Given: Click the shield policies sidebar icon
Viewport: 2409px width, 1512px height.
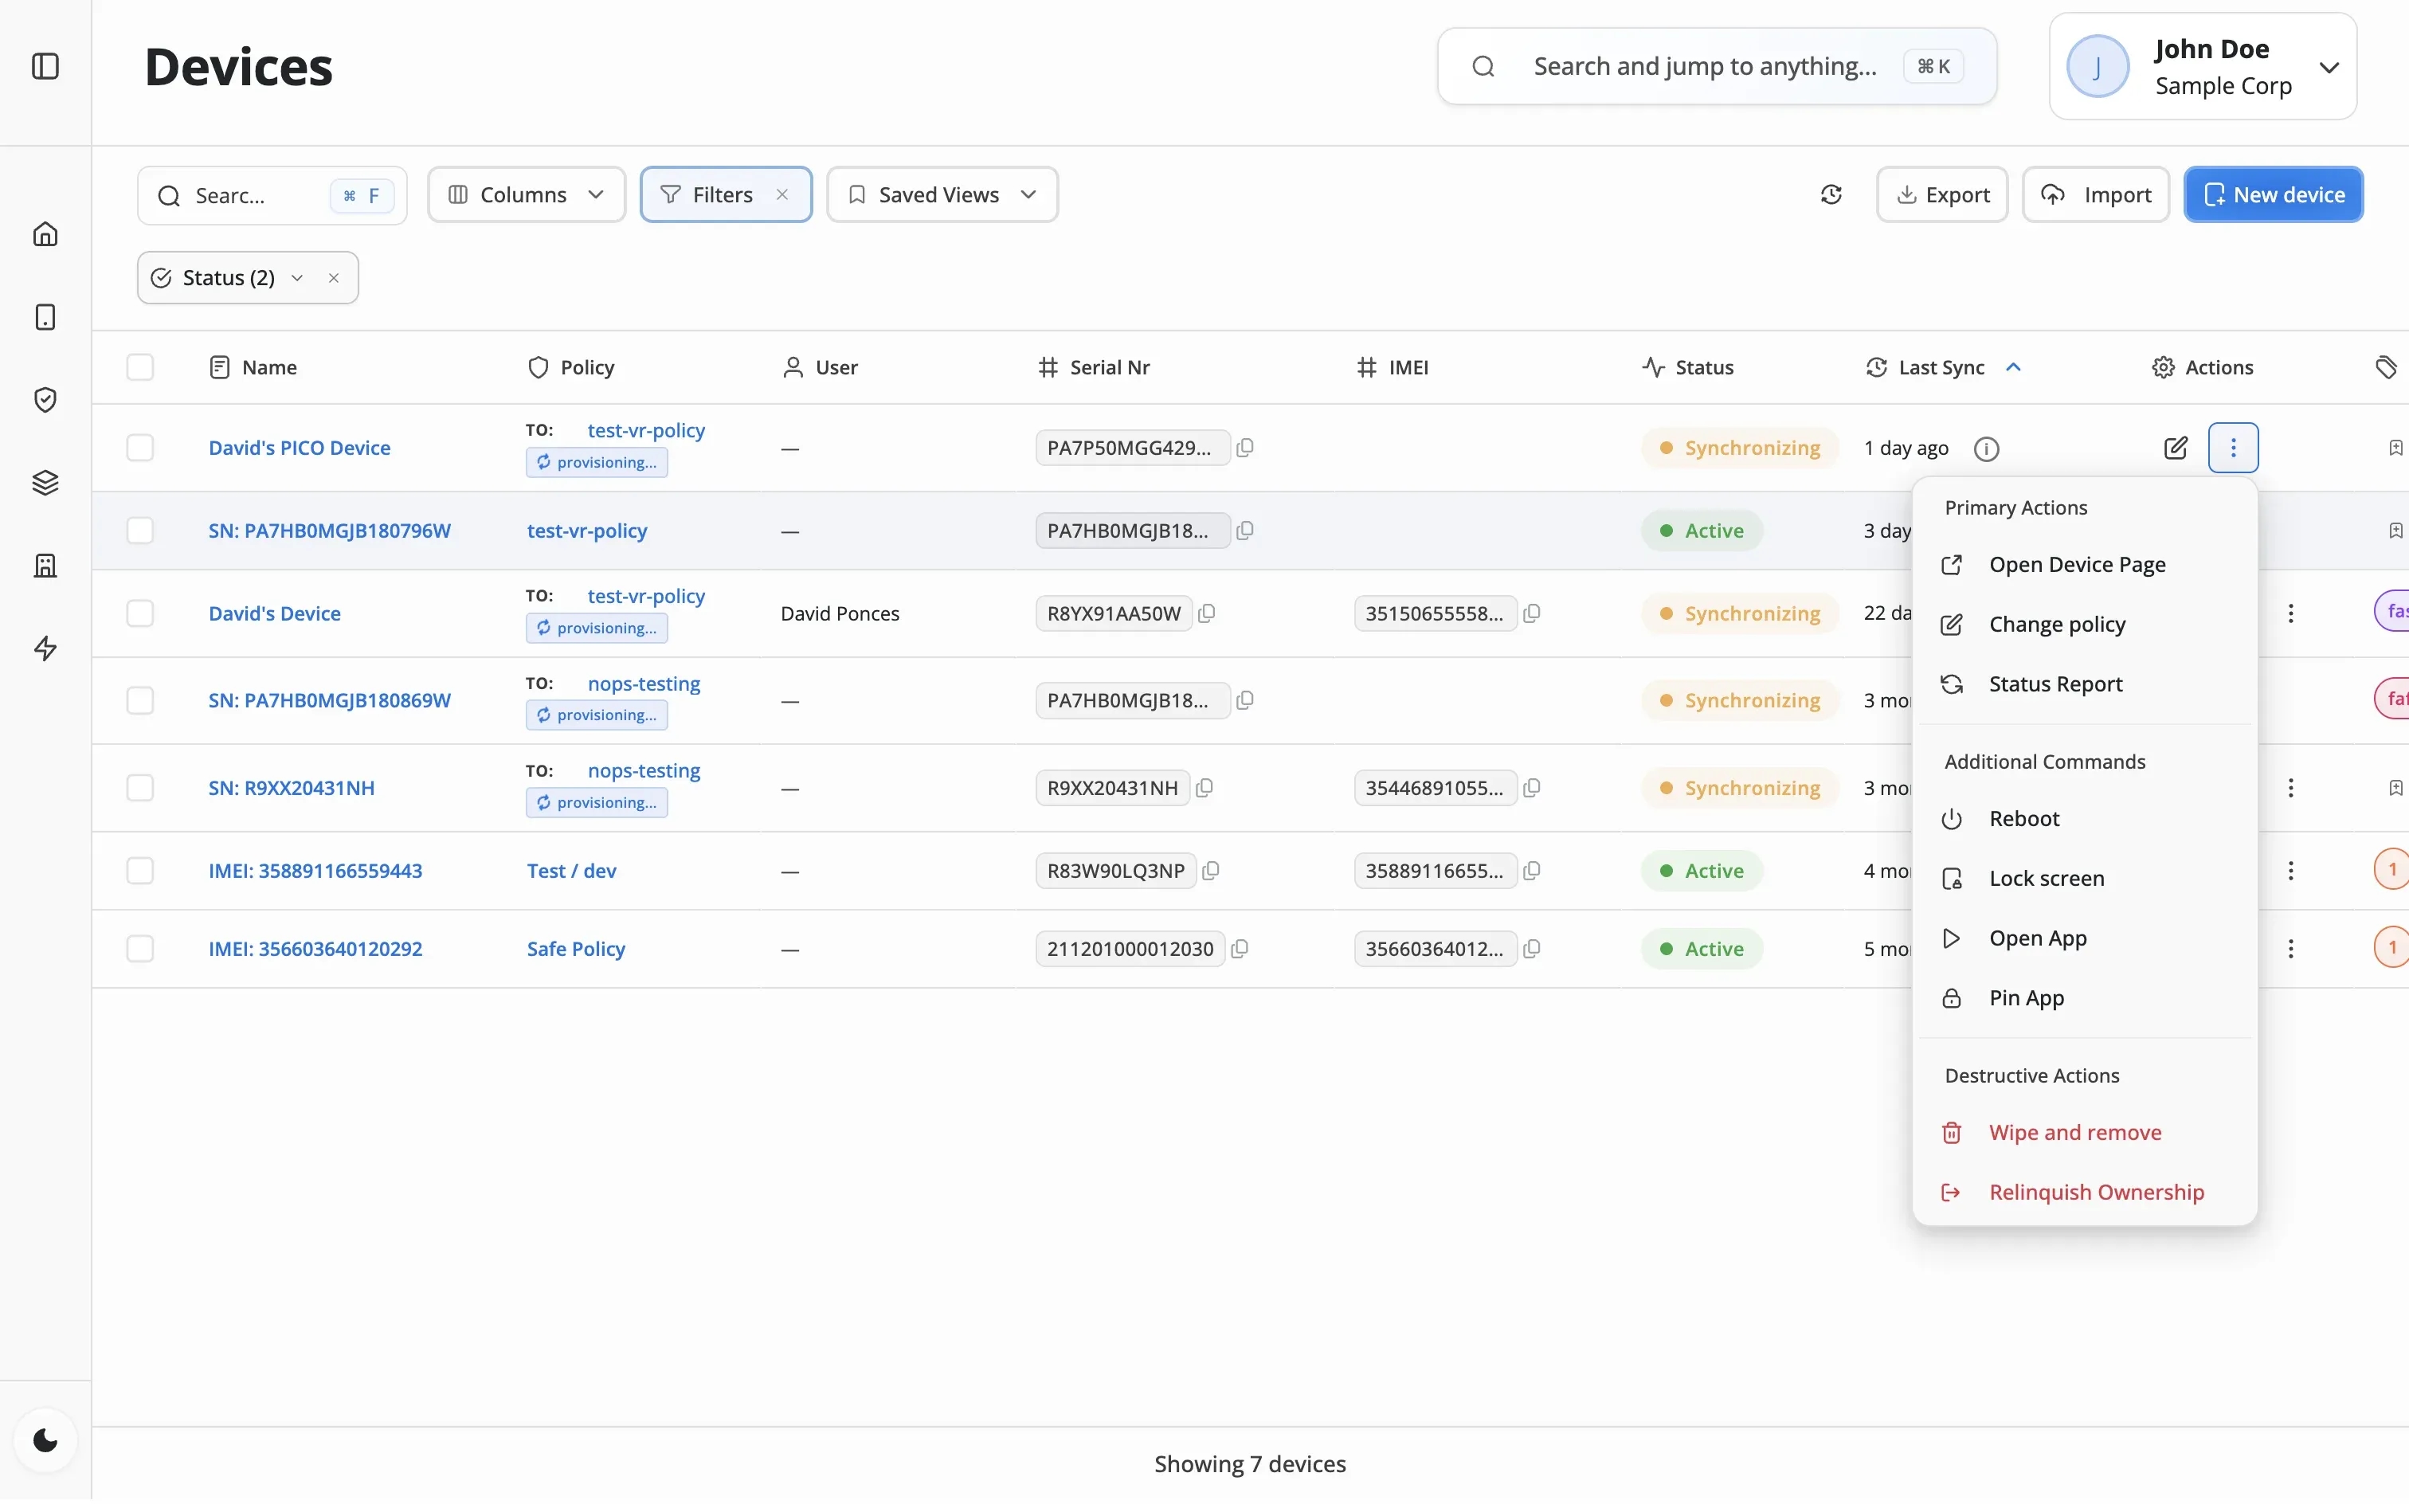Looking at the screenshot, I should pyautogui.click(x=45, y=400).
